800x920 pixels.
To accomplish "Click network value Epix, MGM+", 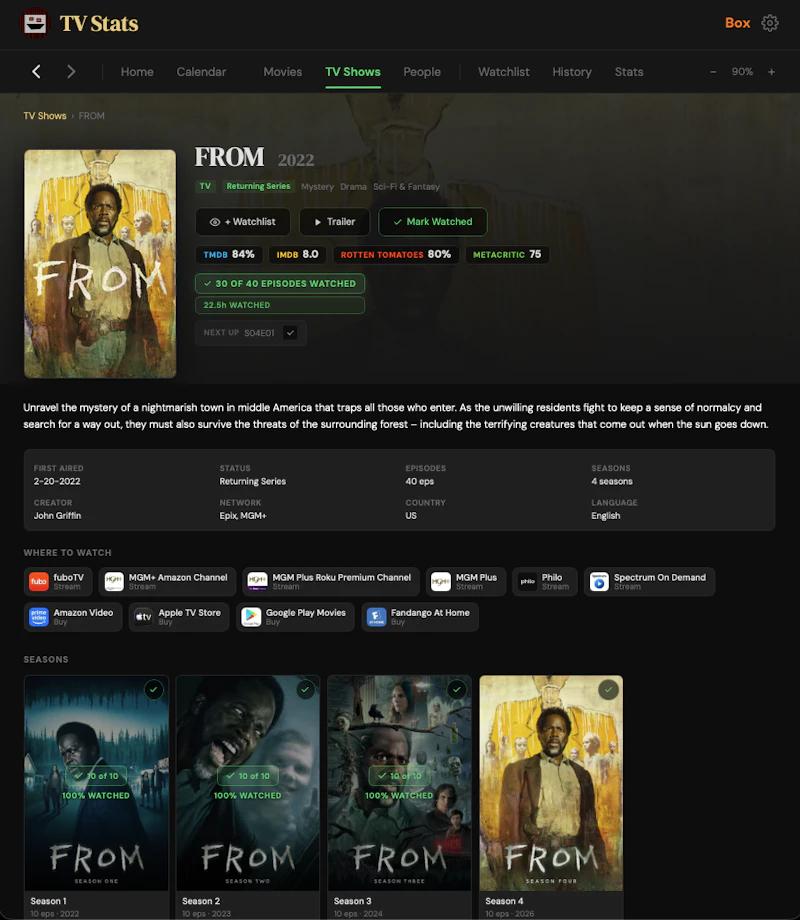I will coord(243,516).
